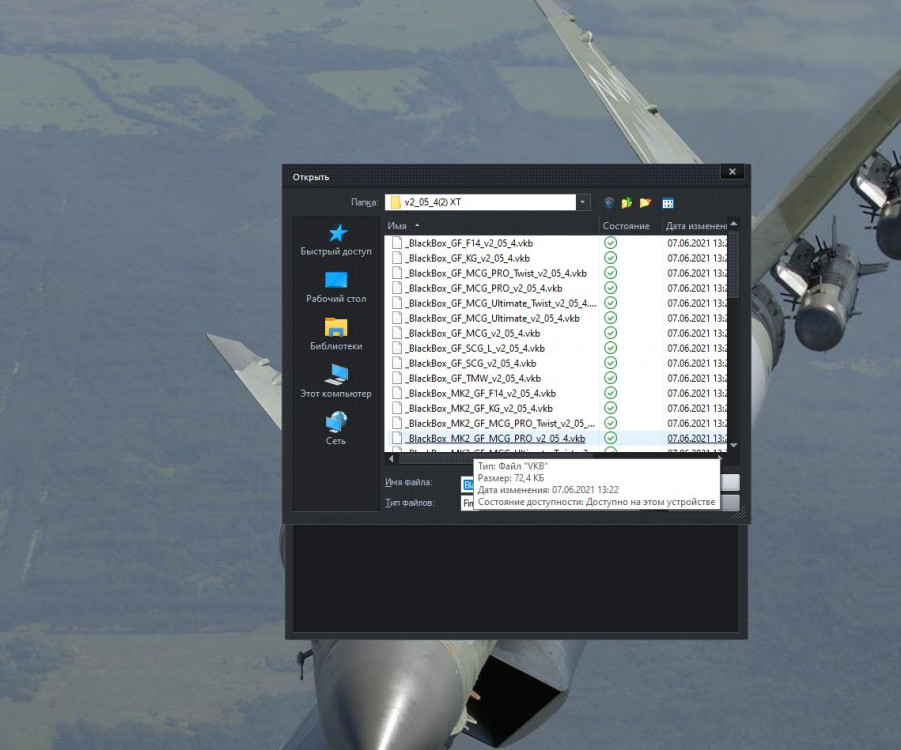901x750 pixels.
Task: Click file icon of _BlackBox_GF_F14_v2_05_4.vkb
Action: click(397, 243)
